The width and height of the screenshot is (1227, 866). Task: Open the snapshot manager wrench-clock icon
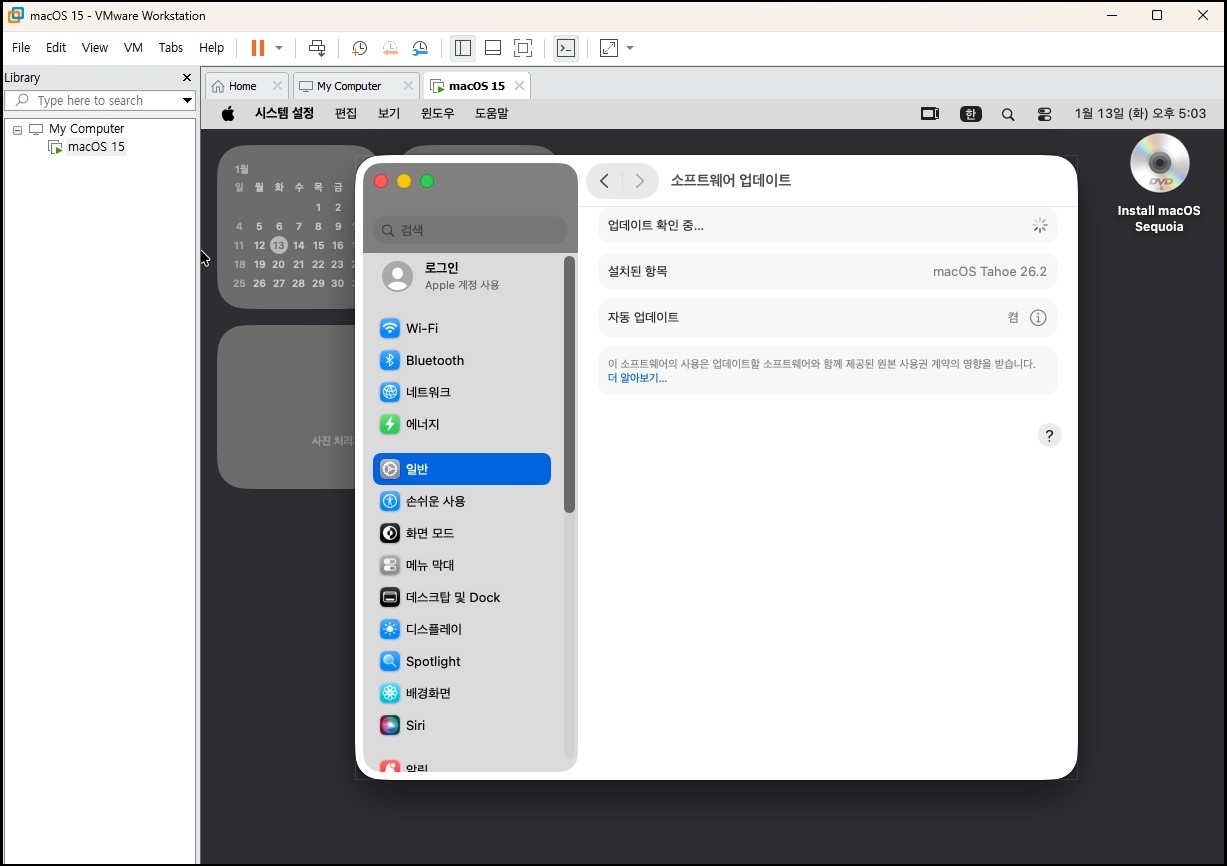click(420, 48)
